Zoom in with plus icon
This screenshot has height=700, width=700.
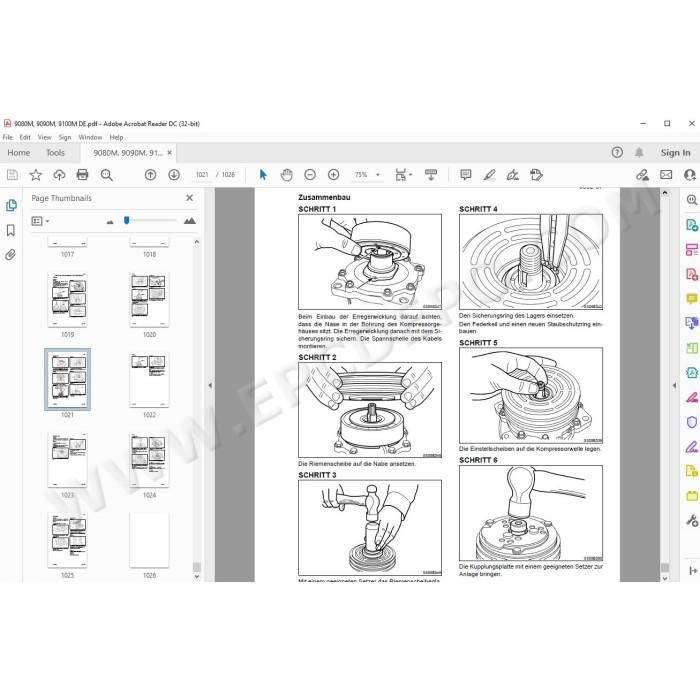click(333, 175)
